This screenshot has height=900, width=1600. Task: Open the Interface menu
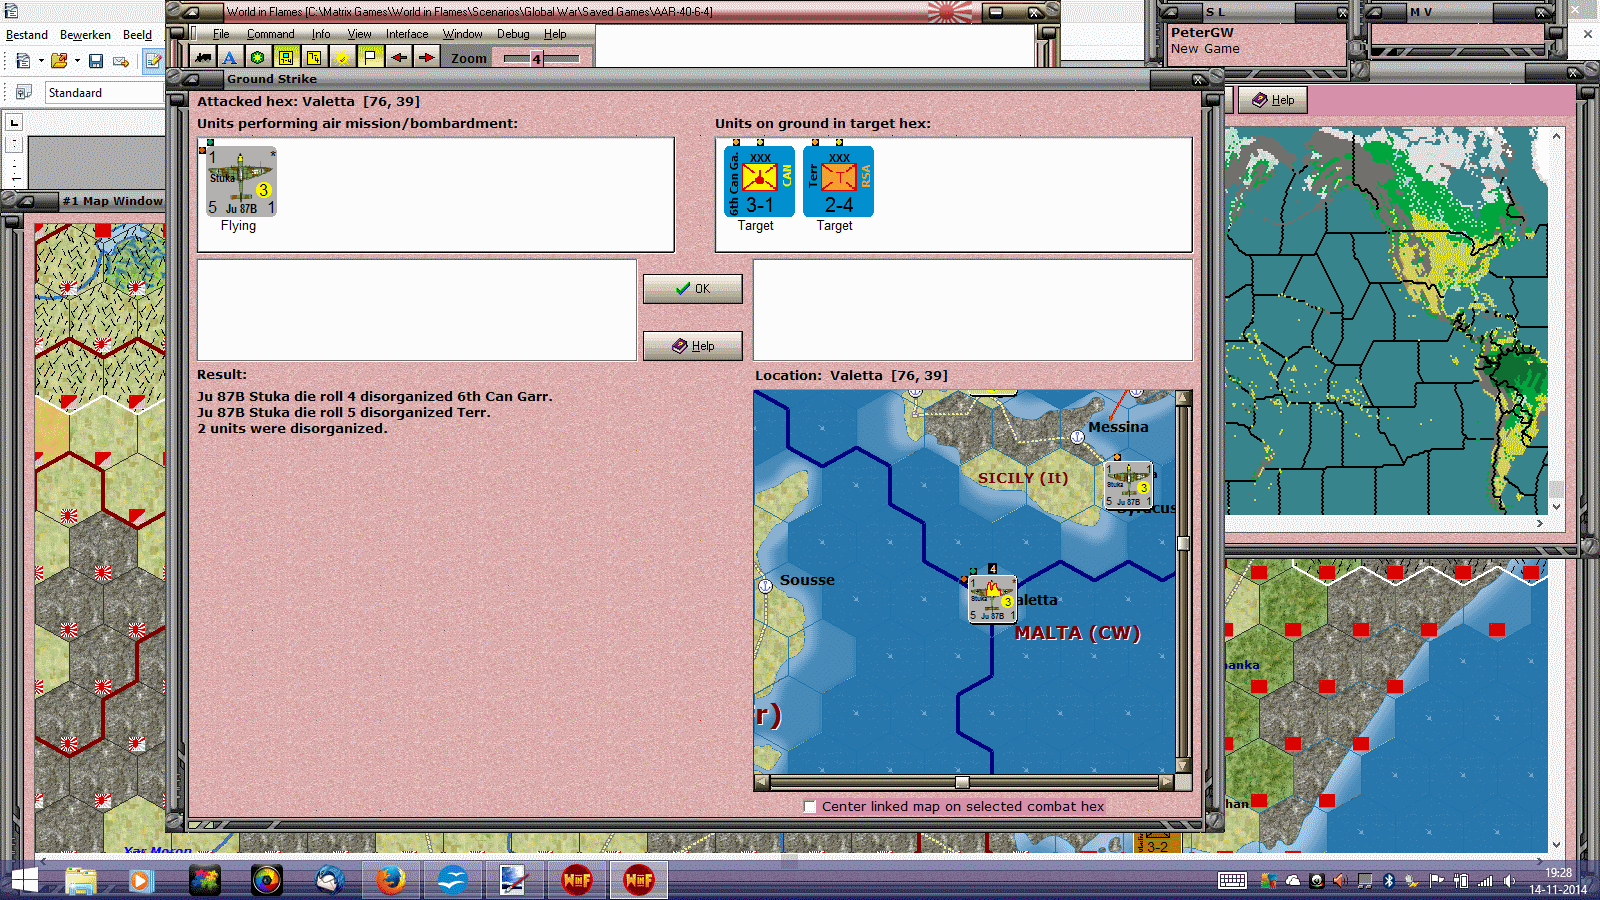pos(407,34)
